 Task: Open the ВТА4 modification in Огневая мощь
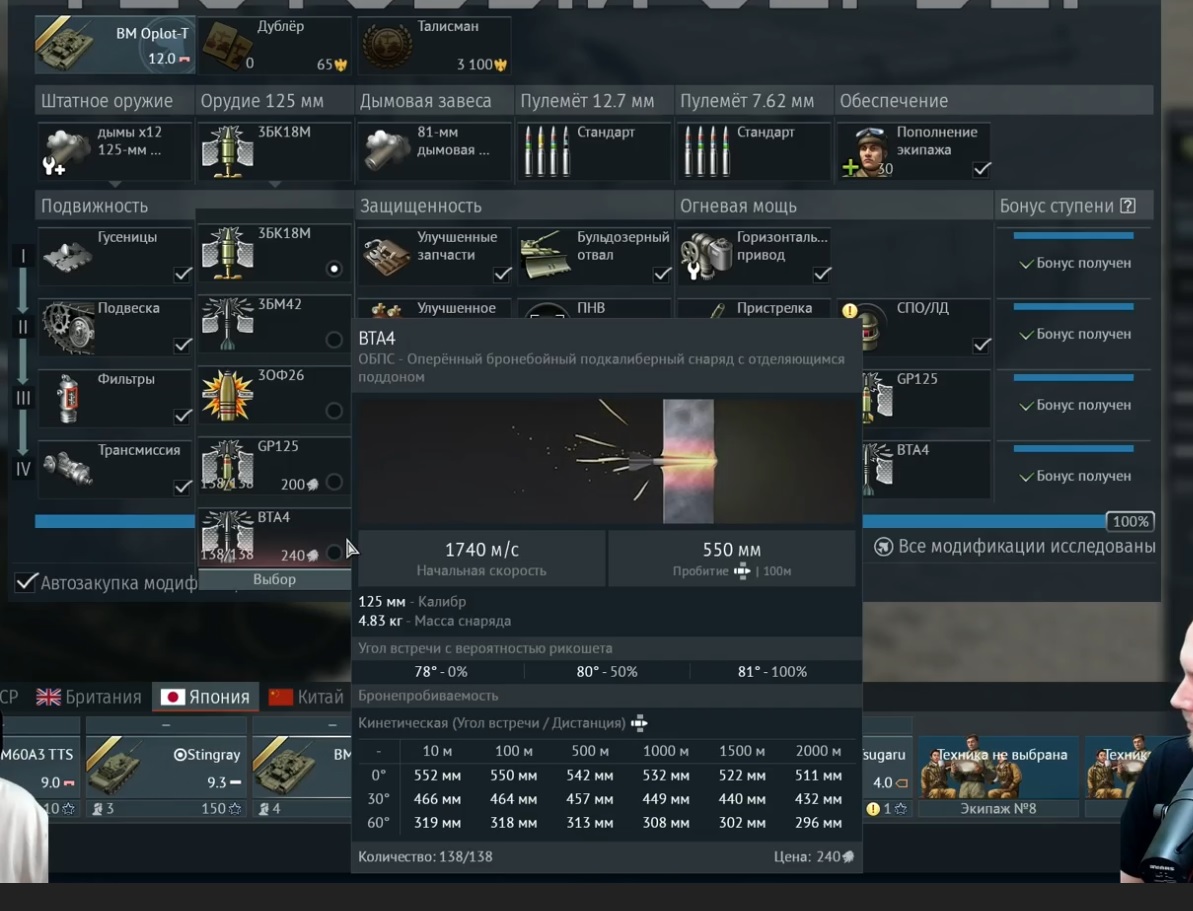click(926, 469)
